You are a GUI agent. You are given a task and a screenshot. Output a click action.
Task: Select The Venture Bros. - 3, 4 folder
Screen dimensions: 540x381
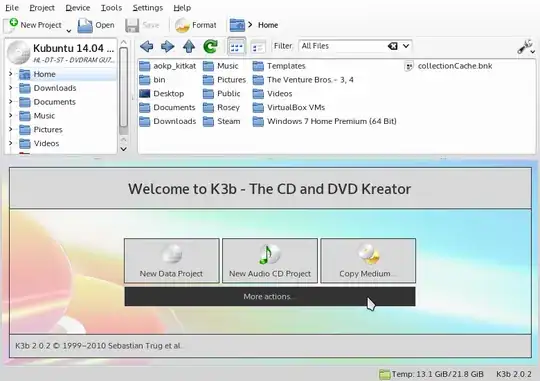[x=303, y=80]
